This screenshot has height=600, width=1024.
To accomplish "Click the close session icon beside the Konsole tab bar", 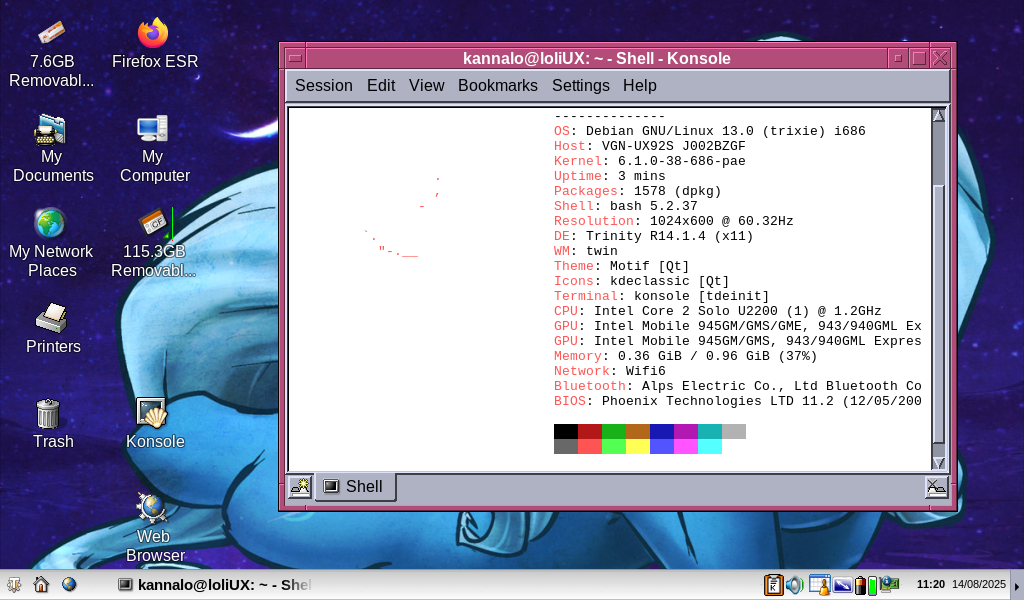I will coord(936,487).
